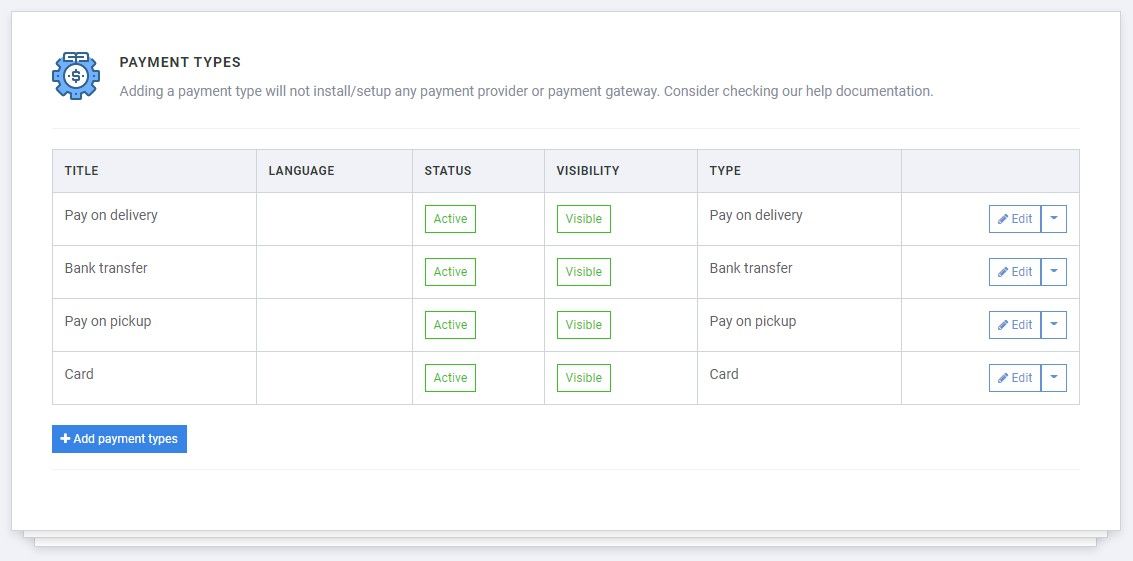Toggle Active status of Pay on pickup
1133x561 pixels.
(450, 325)
